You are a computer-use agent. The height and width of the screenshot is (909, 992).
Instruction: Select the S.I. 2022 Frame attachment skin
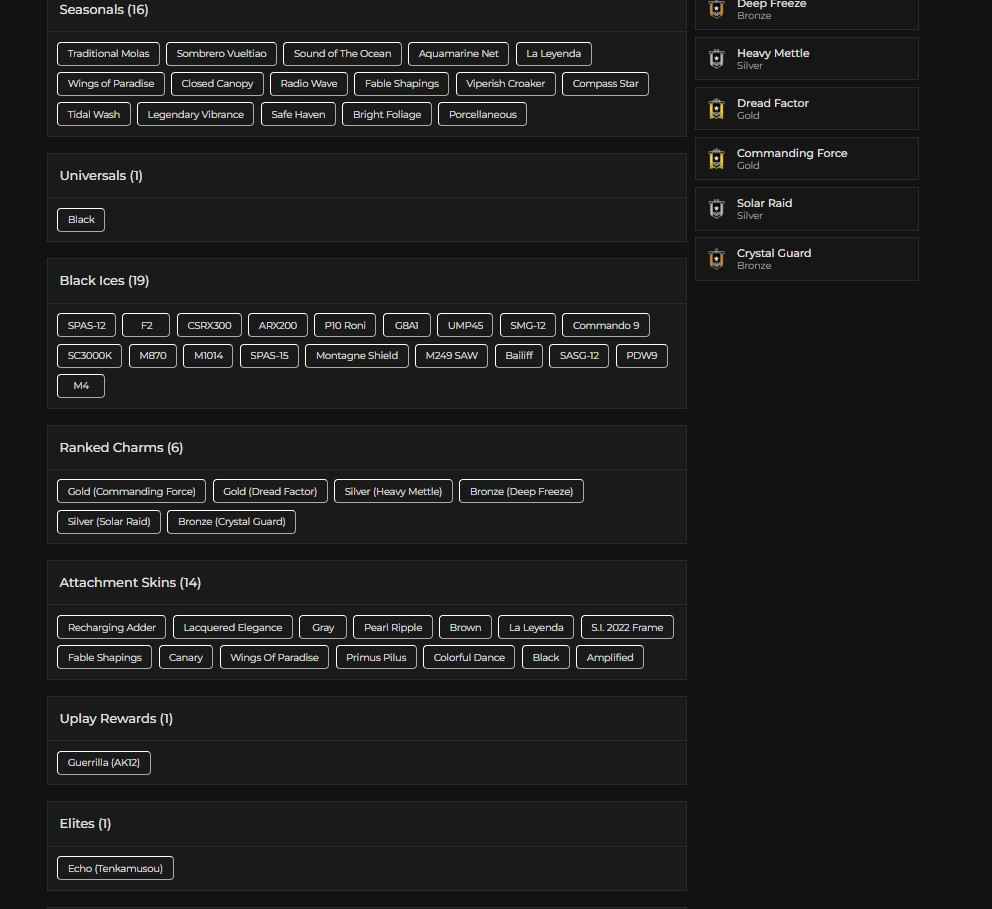pyautogui.click(x=626, y=628)
